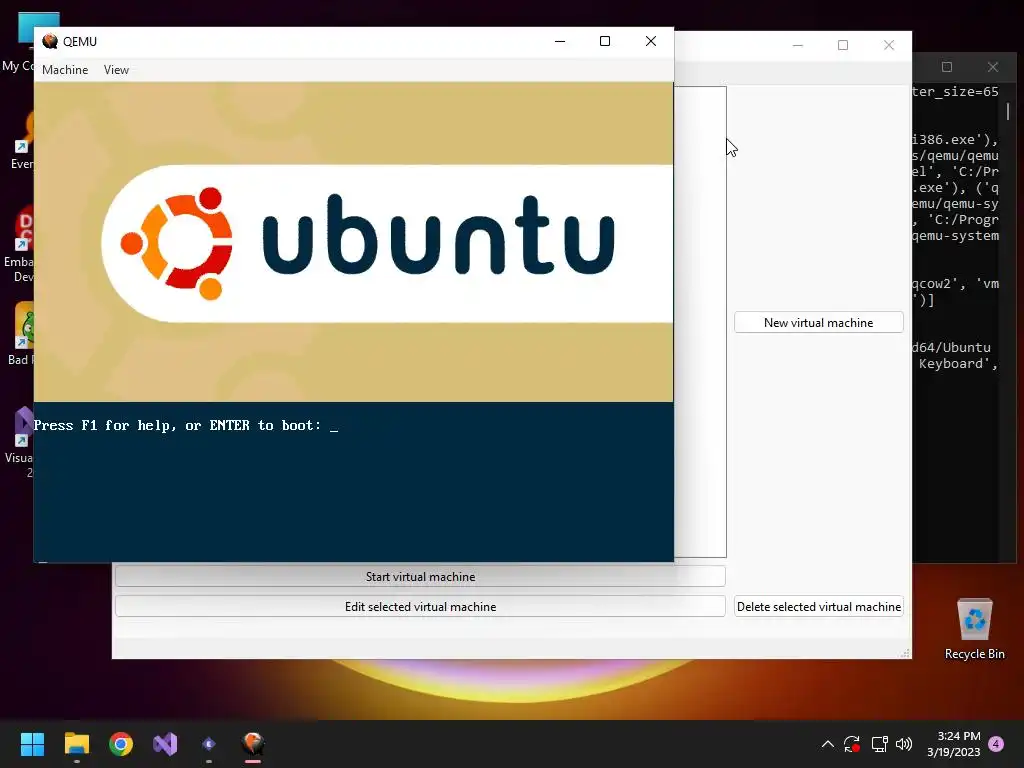The height and width of the screenshot is (768, 1024).
Task: Minimize the virtual machine manager window
Action: (x=798, y=45)
